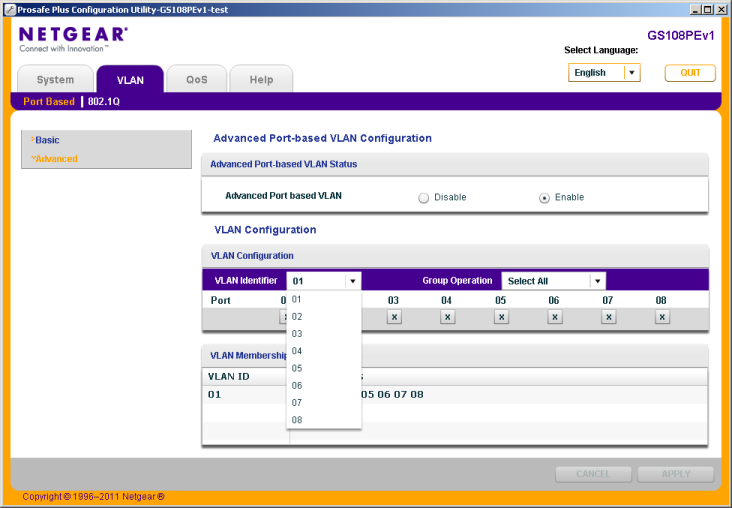
Task: Toggle port 08 membership box
Action: (x=662, y=317)
